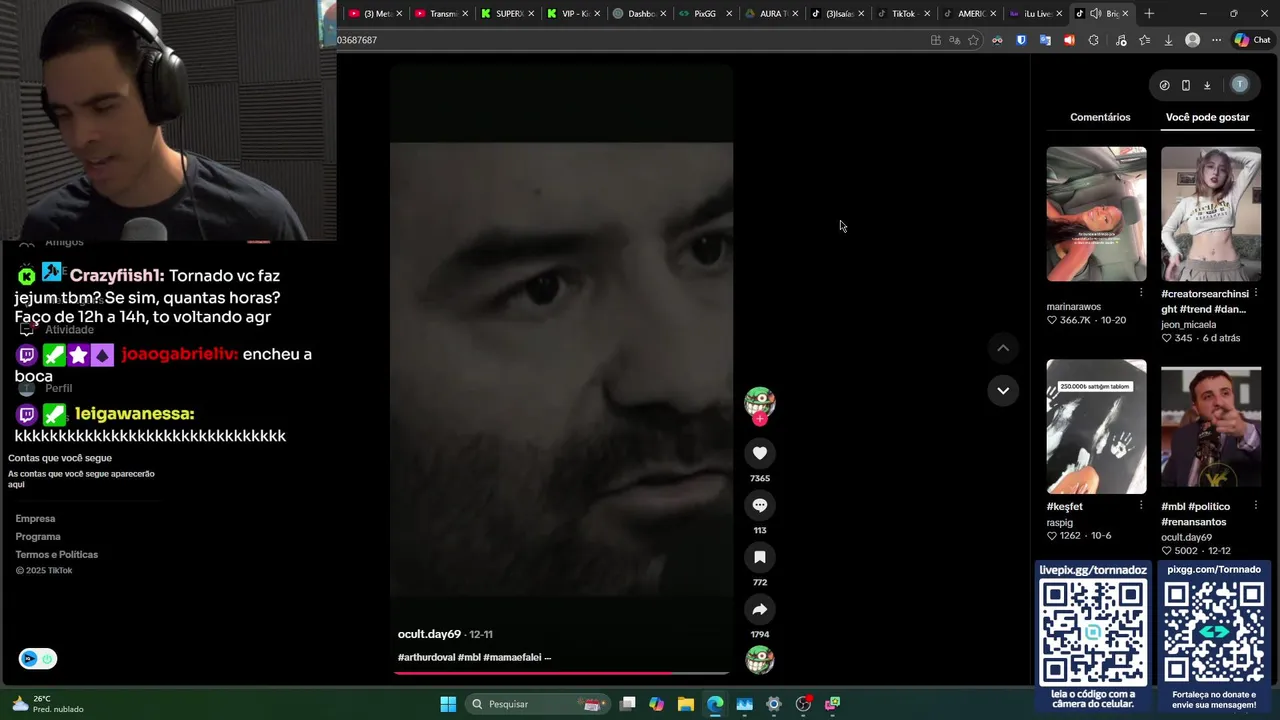Open browser settings and more menu
This screenshot has height=720, width=1280.
pyautogui.click(x=1216, y=40)
